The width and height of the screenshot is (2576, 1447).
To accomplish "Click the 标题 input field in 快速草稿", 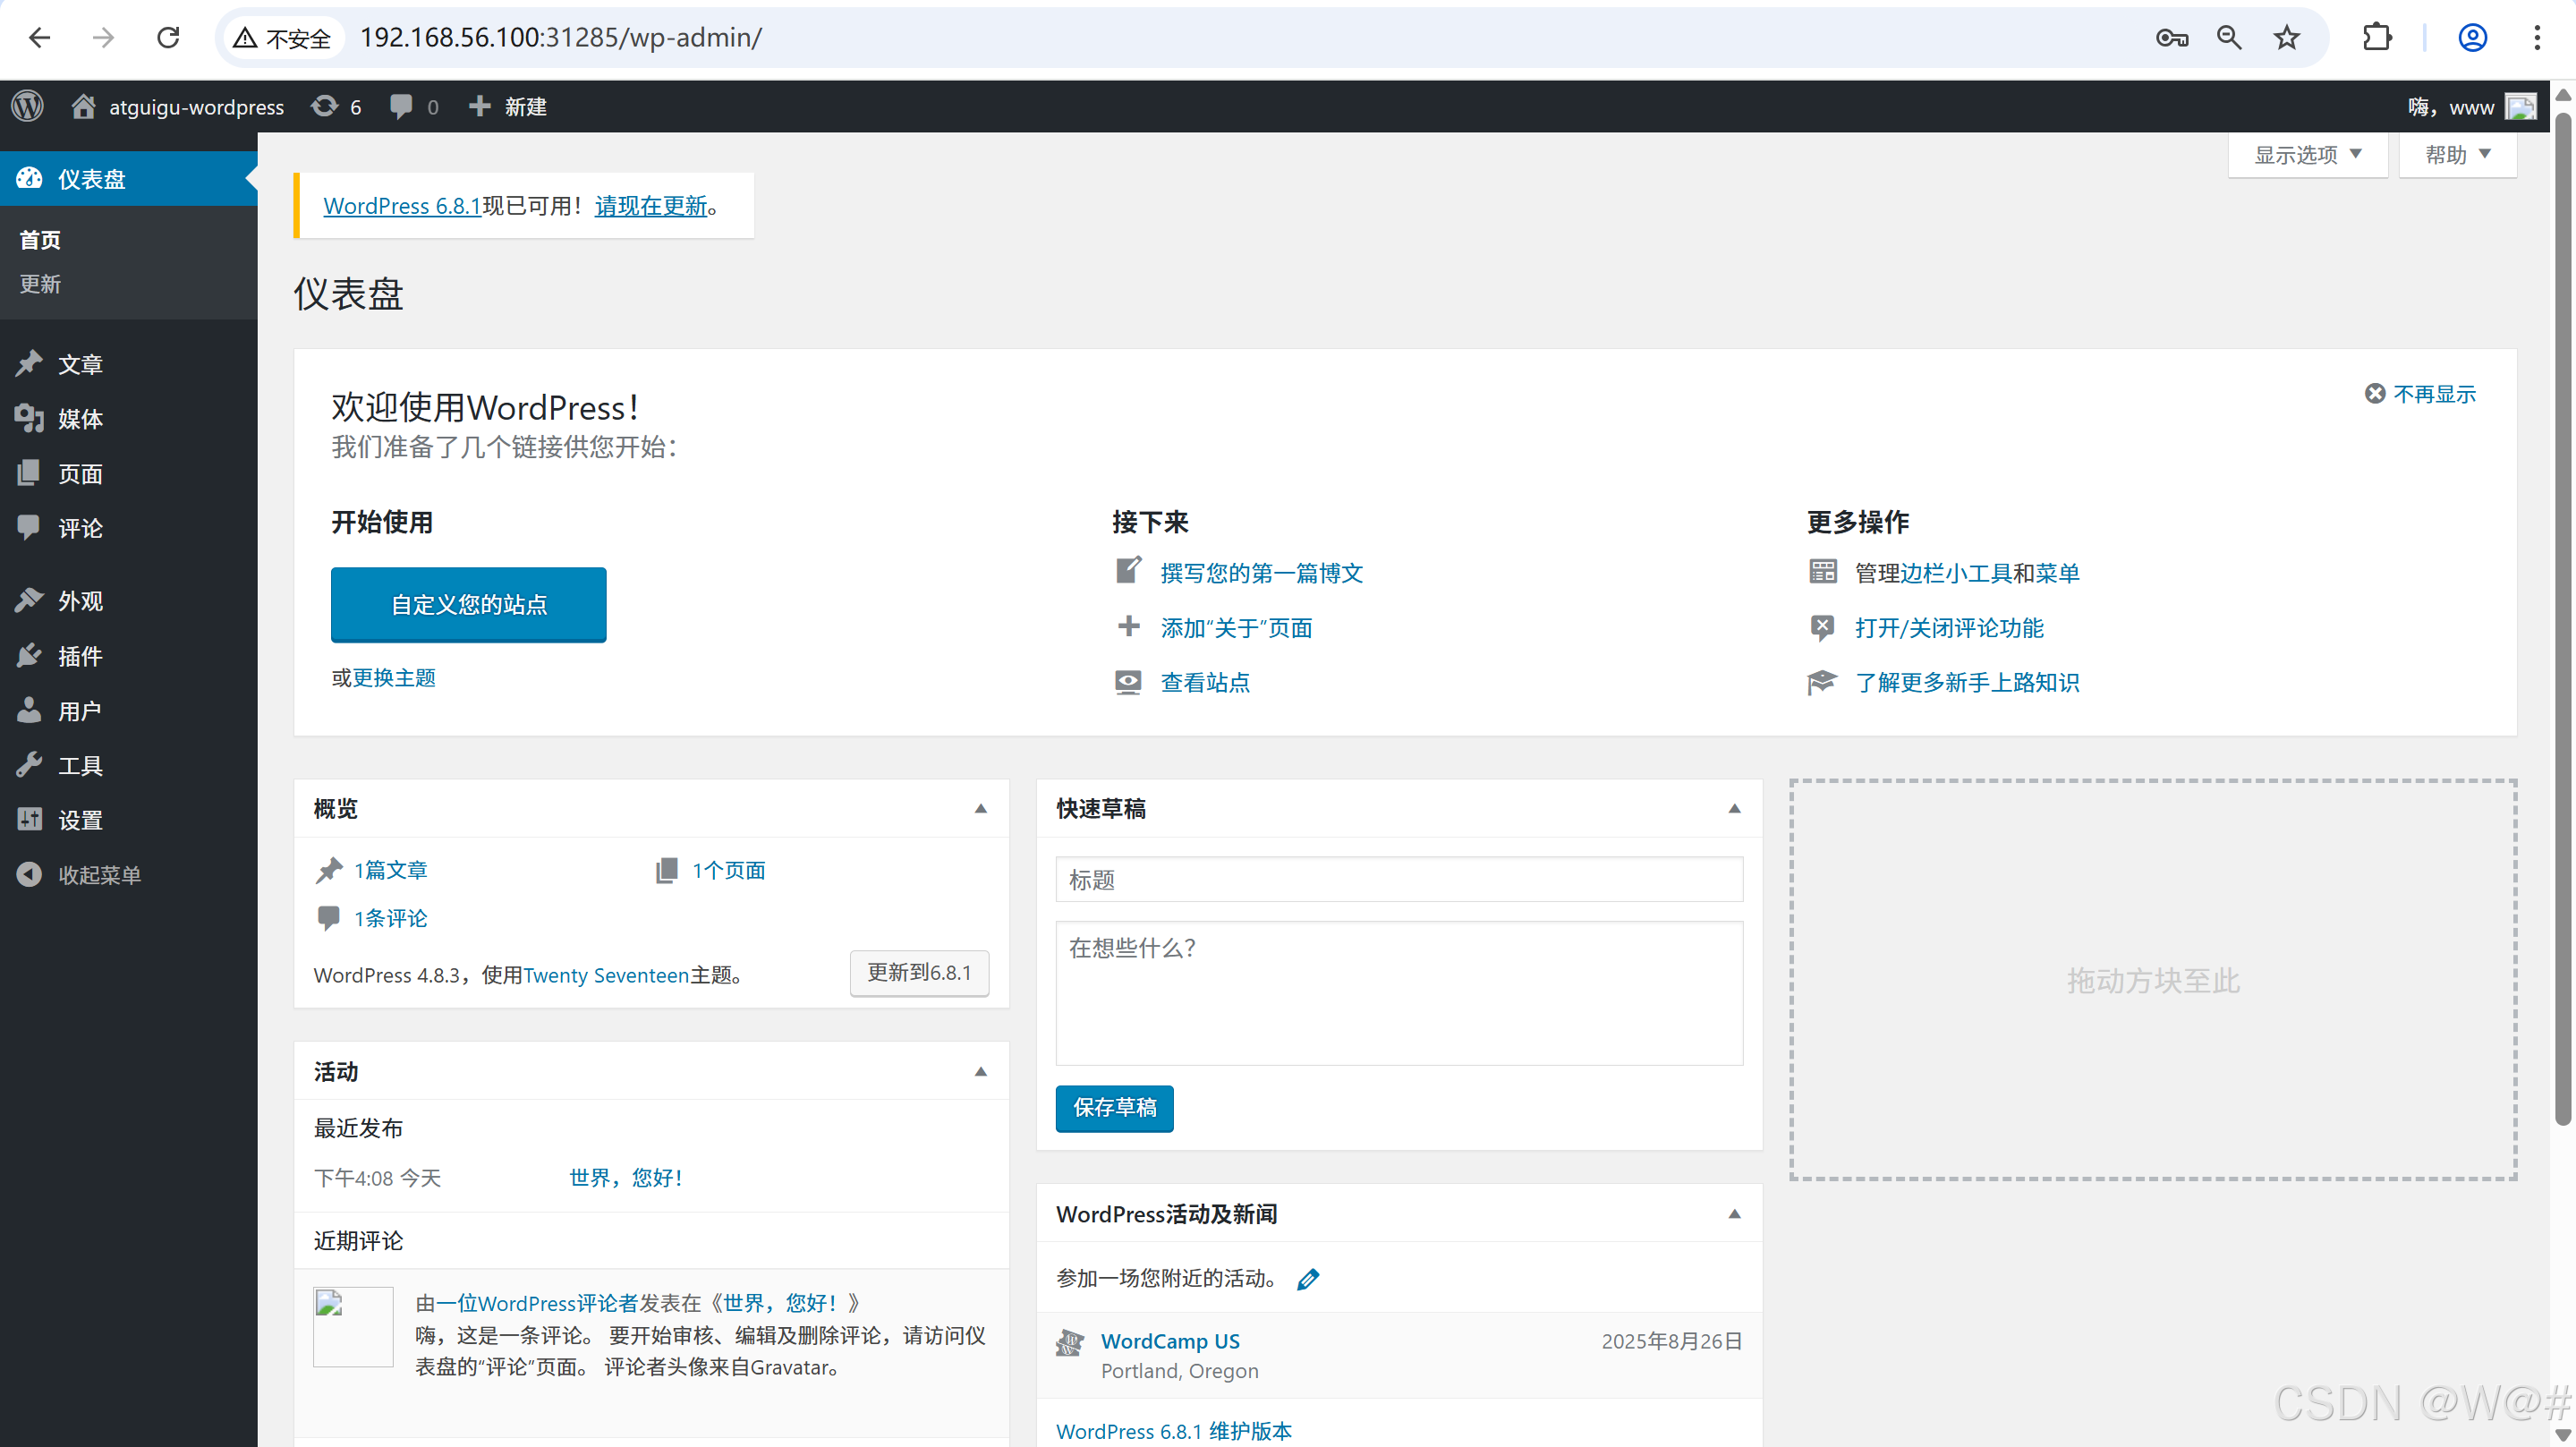I will [x=1399, y=879].
